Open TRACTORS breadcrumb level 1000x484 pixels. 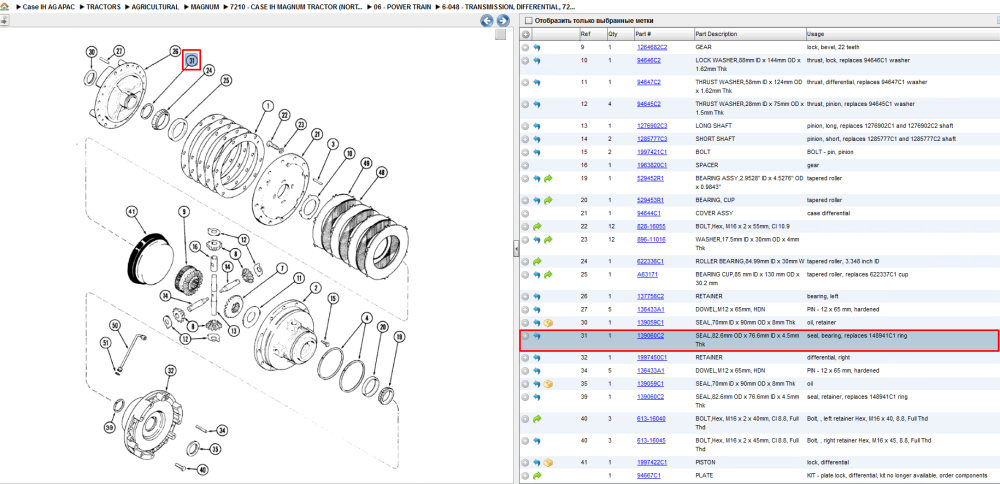(103, 7)
